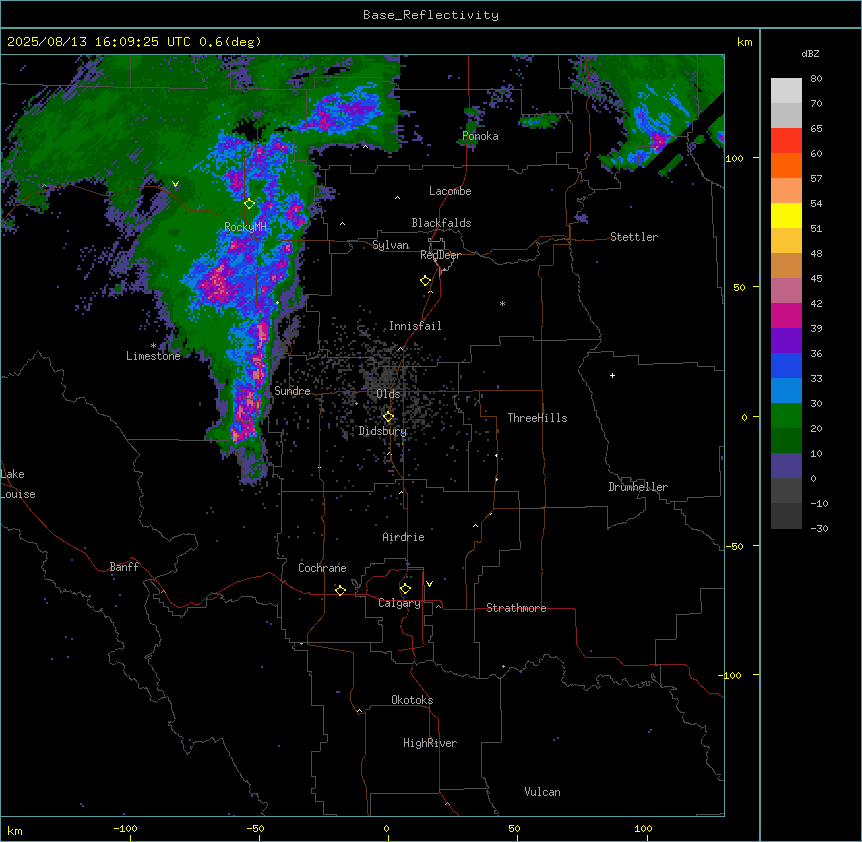
Task: Click the Olds town label
Action: point(388,394)
